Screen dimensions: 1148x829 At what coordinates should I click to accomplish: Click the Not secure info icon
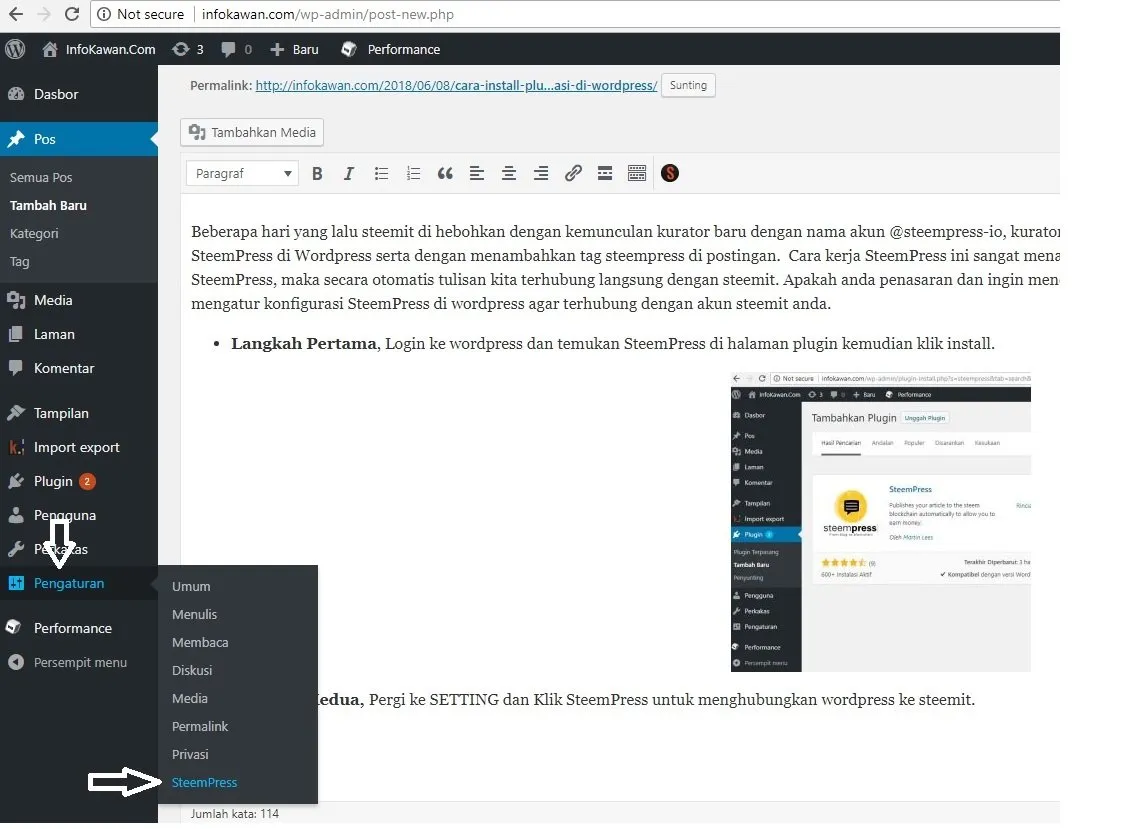(104, 14)
